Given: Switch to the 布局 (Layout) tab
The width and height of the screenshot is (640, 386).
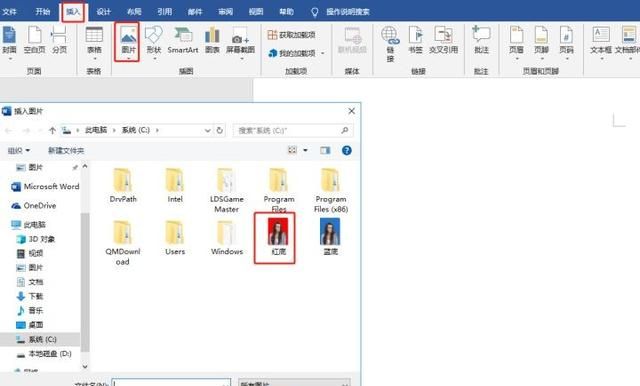Looking at the screenshot, I should (134, 12).
